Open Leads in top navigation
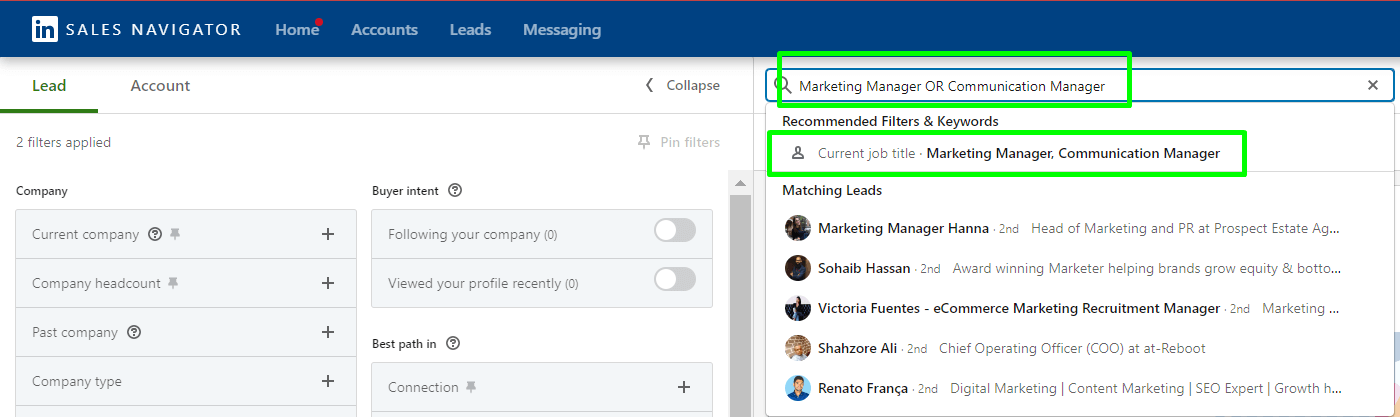 (470, 29)
